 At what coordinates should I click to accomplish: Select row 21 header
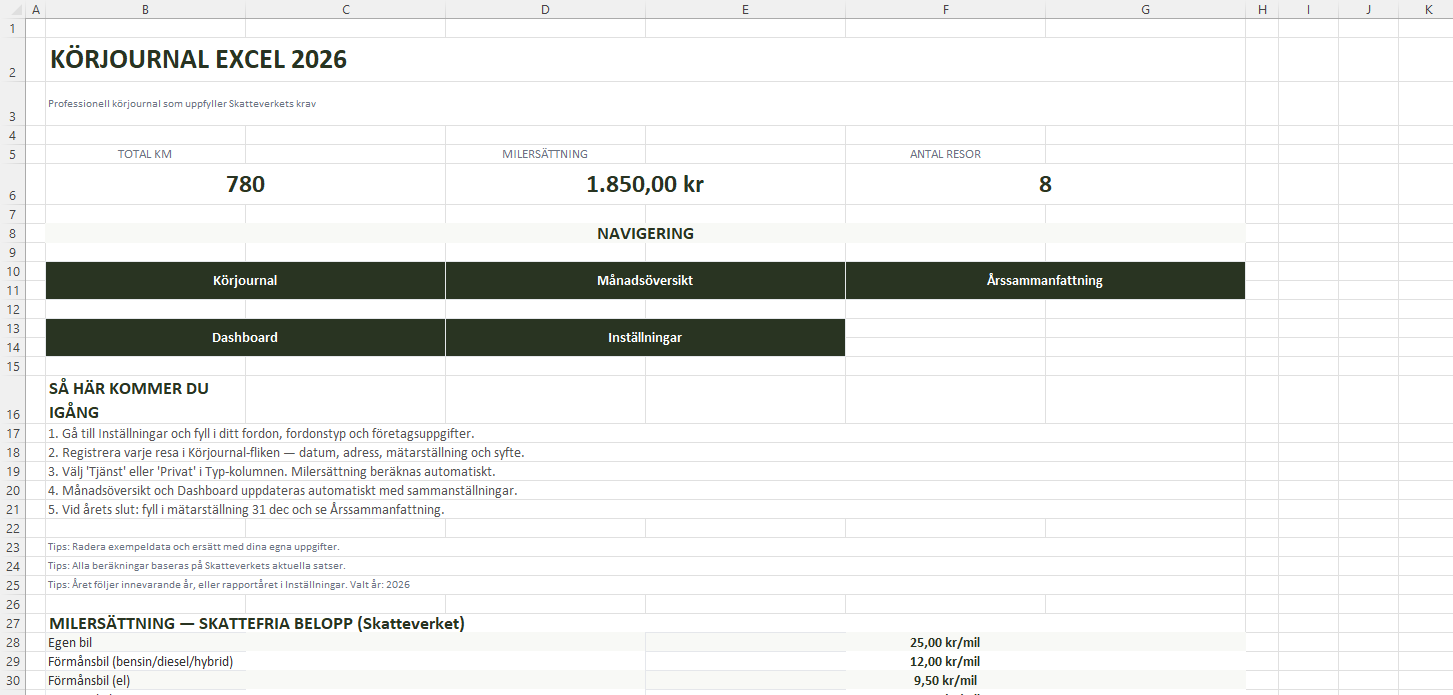coord(11,509)
